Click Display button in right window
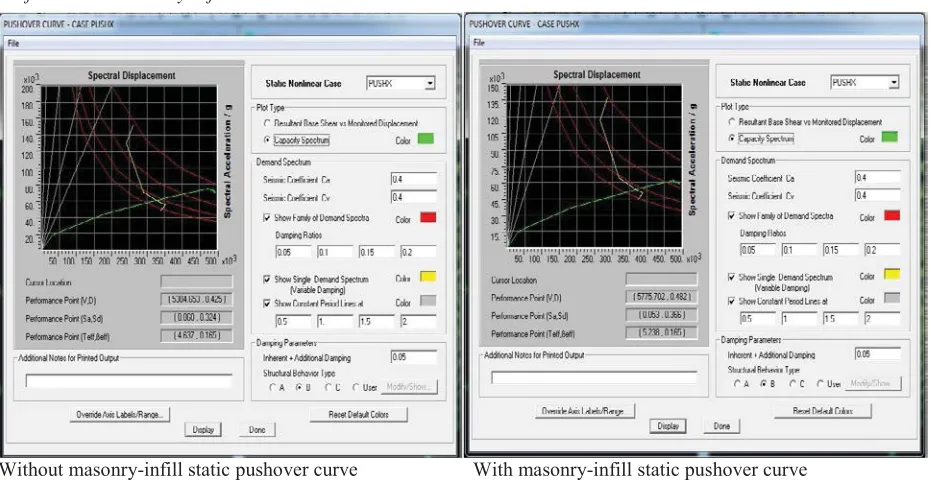930x484 pixels. 668,426
